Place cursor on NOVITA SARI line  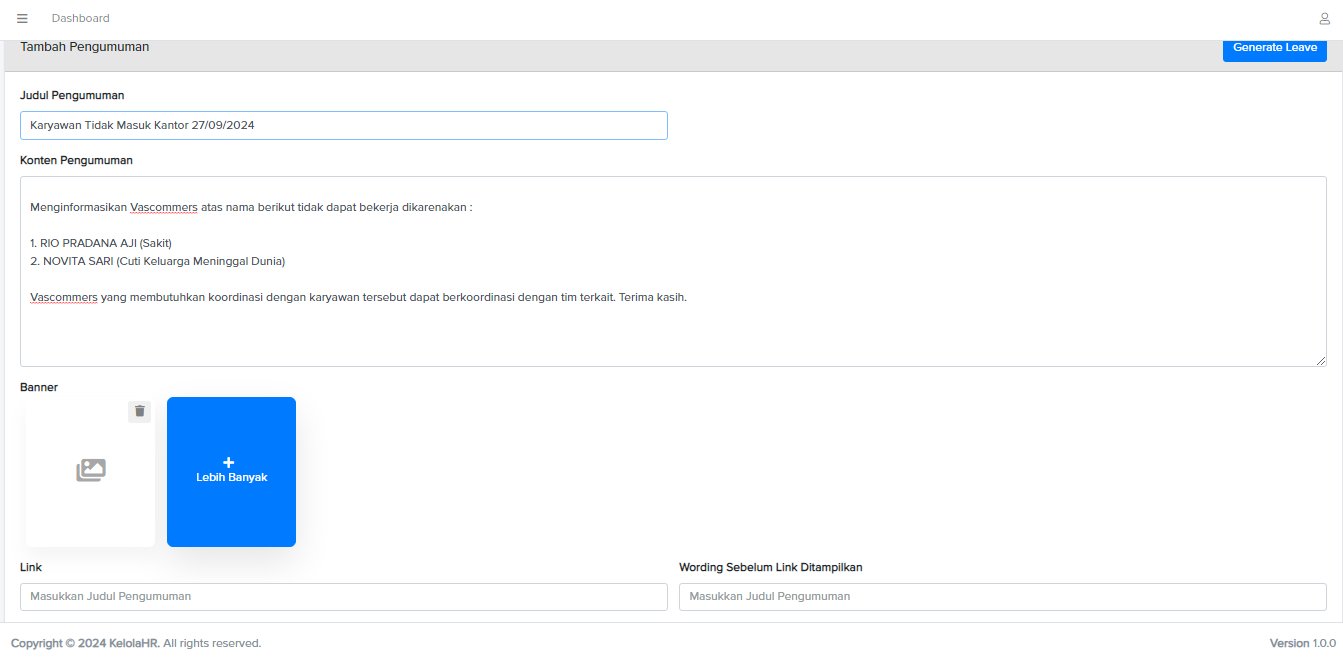[x=157, y=261]
